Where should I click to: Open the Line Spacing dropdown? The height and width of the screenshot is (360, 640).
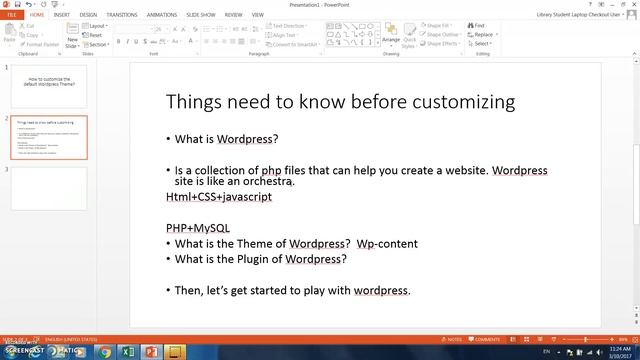click(256, 29)
